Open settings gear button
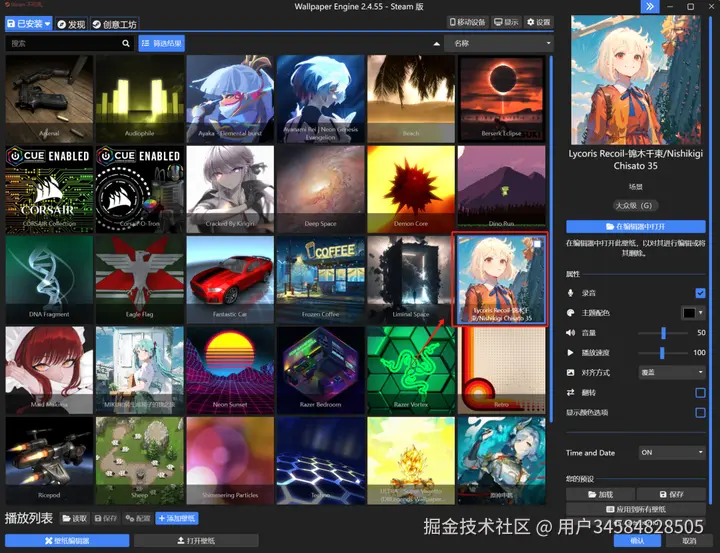Viewport: 720px width, 553px height. [x=538, y=22]
